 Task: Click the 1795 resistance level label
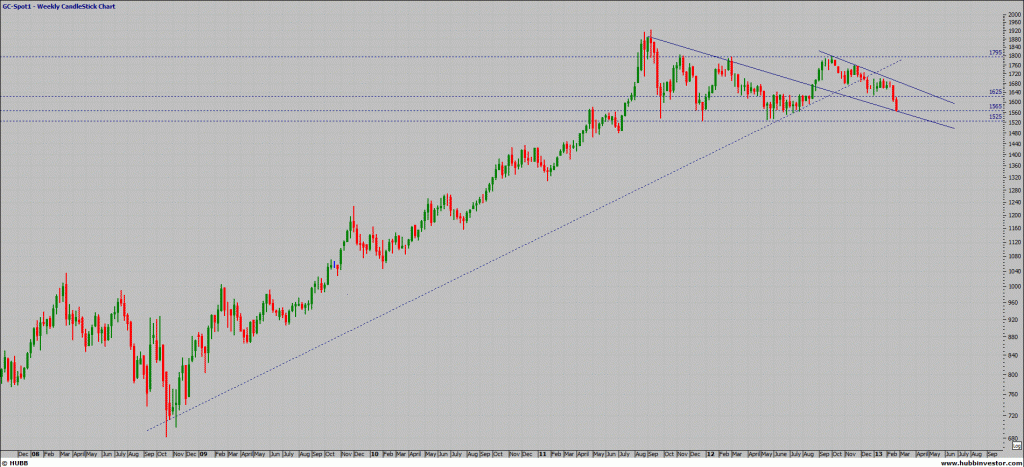pos(995,52)
